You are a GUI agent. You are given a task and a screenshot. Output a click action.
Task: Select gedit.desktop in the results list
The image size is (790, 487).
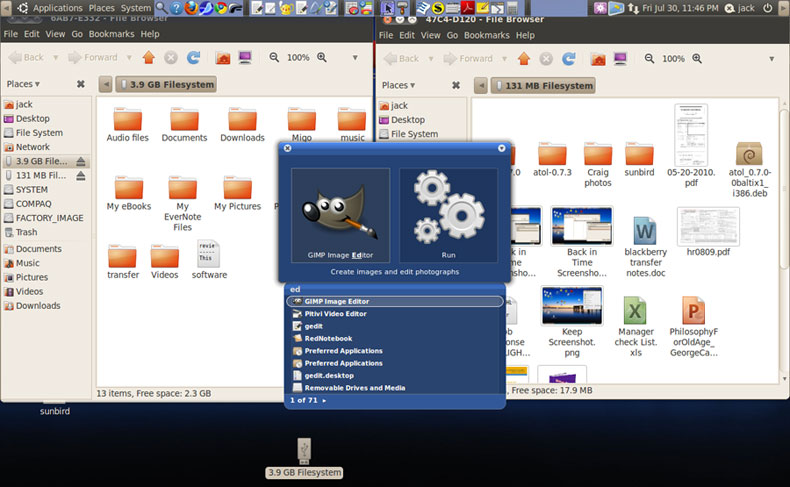point(395,376)
